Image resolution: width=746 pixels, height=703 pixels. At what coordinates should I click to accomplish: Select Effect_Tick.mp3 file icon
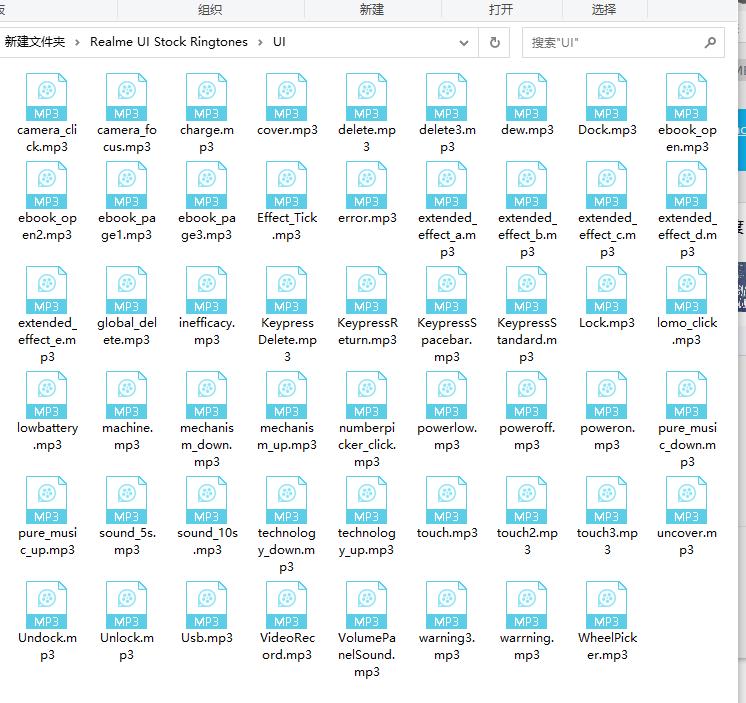pyautogui.click(x=286, y=185)
